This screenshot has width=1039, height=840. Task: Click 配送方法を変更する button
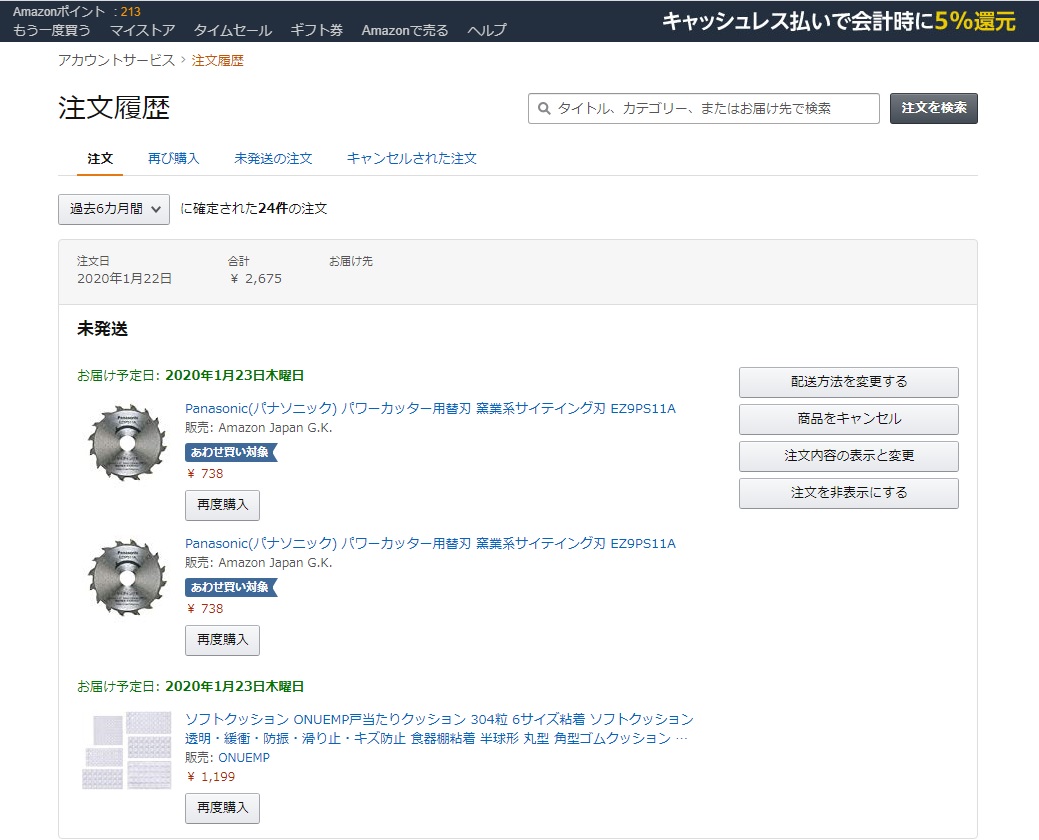click(849, 382)
